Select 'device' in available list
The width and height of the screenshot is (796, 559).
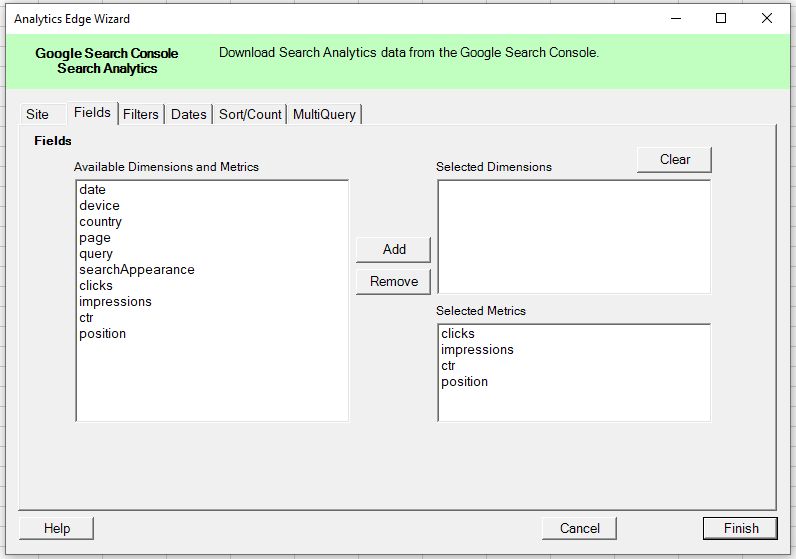coord(212,206)
